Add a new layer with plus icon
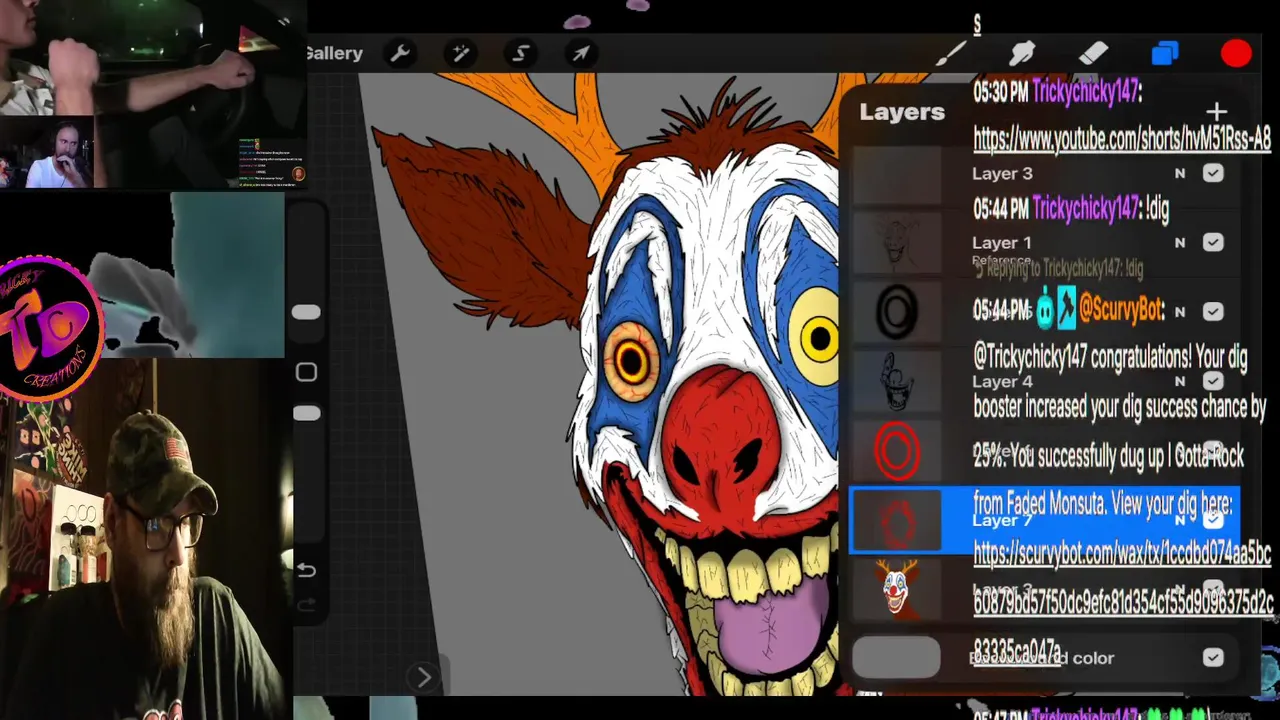 (1216, 112)
